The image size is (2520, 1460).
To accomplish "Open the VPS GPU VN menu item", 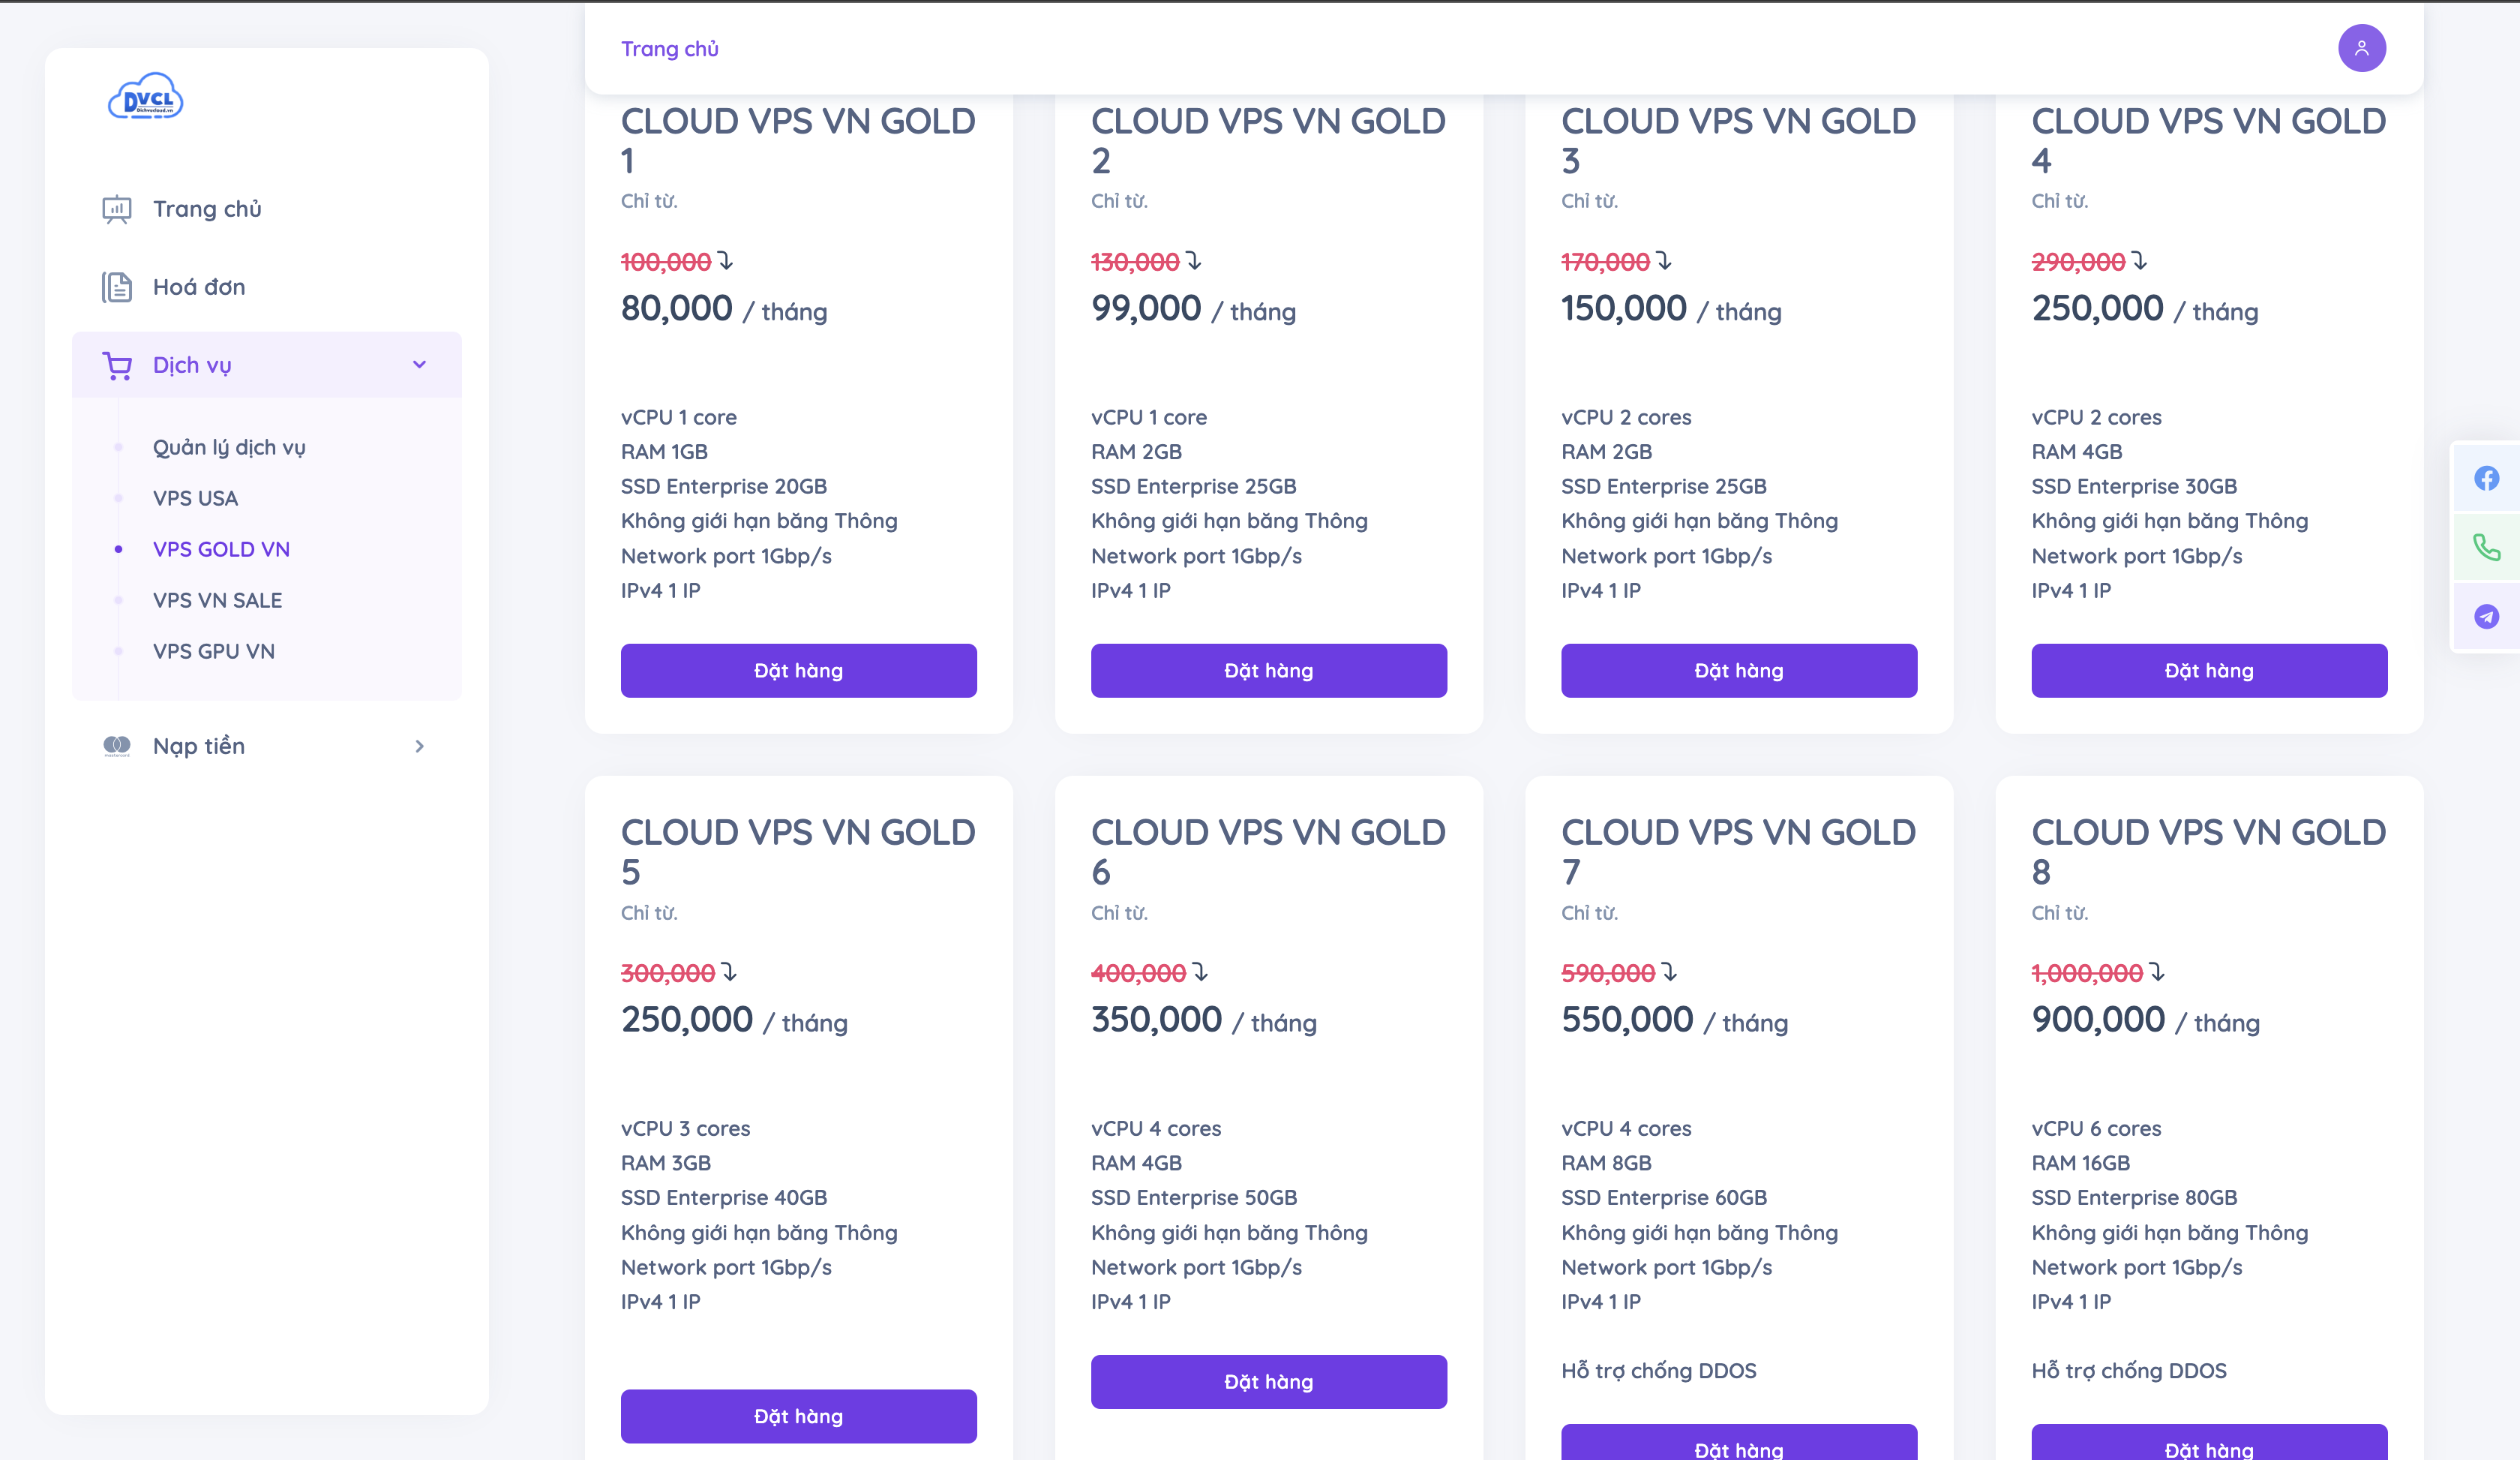I will coord(213,651).
